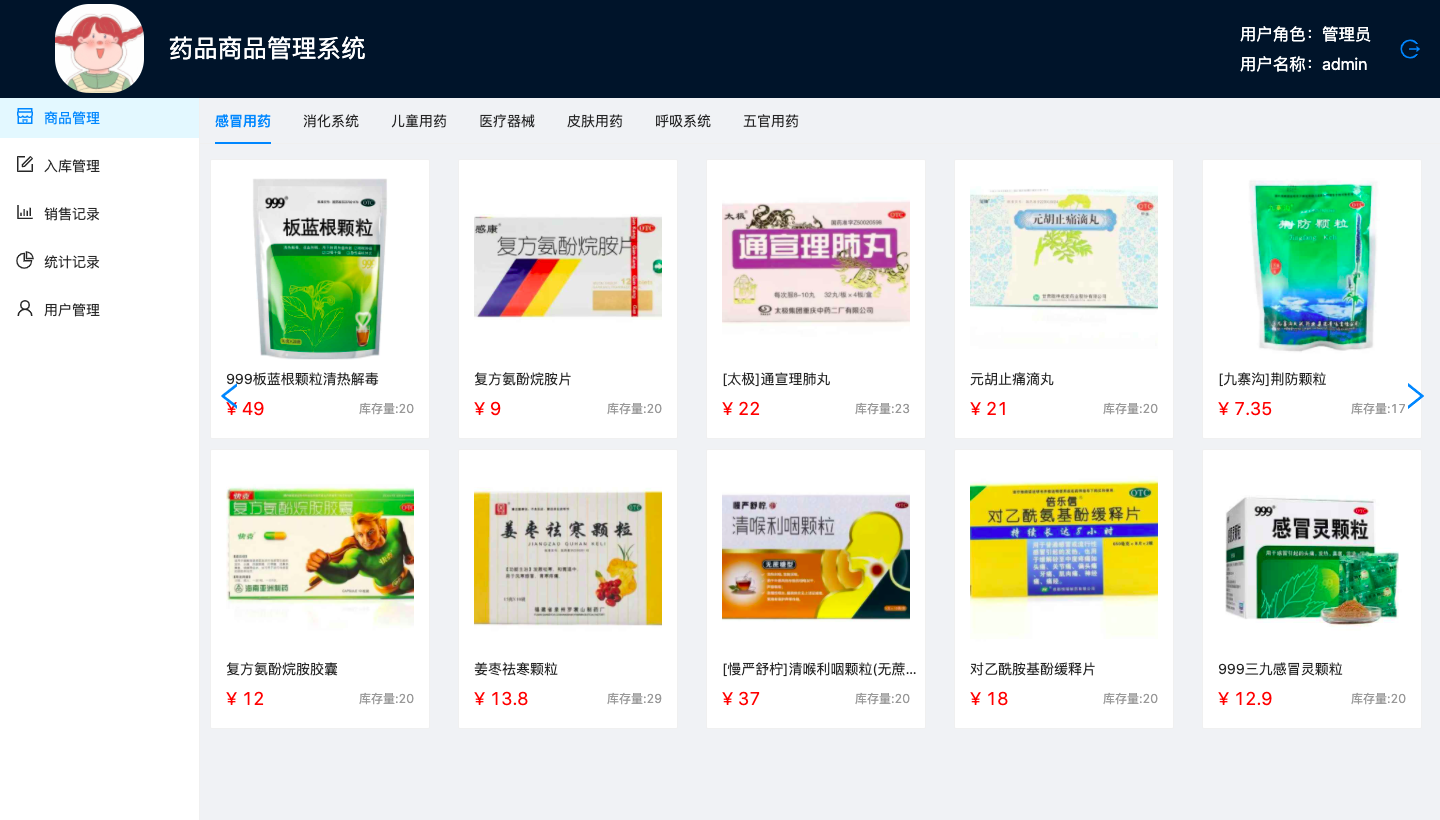This screenshot has height=820, width=1440.
Task: Switch to the 医疗器械 tab
Action: point(507,121)
